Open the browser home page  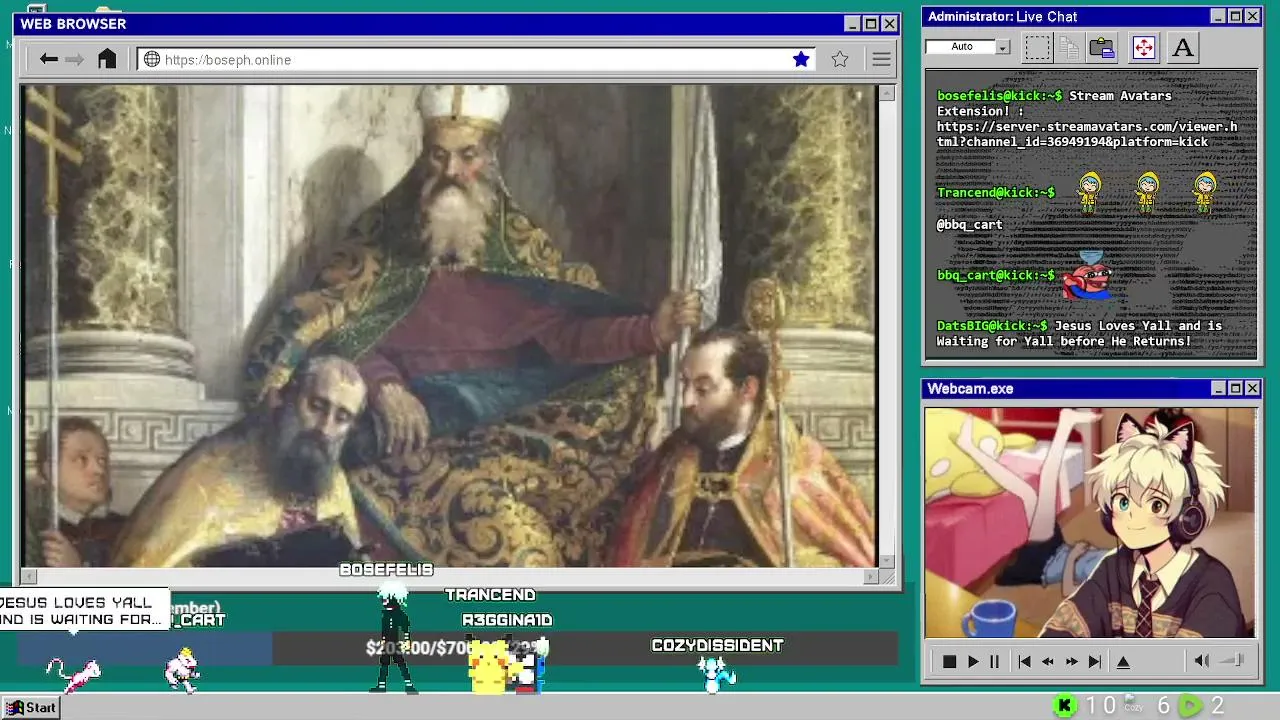pos(107,59)
